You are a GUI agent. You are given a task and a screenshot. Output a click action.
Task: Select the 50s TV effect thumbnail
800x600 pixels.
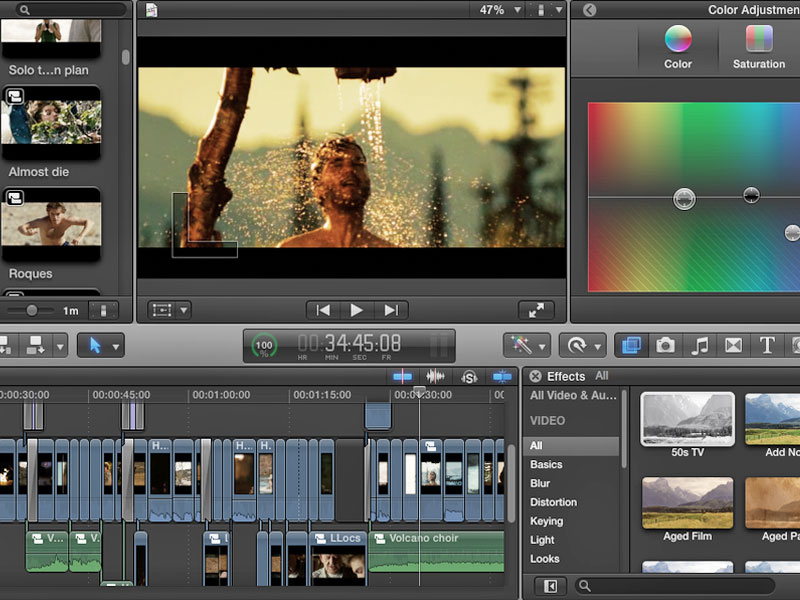pyautogui.click(x=687, y=419)
